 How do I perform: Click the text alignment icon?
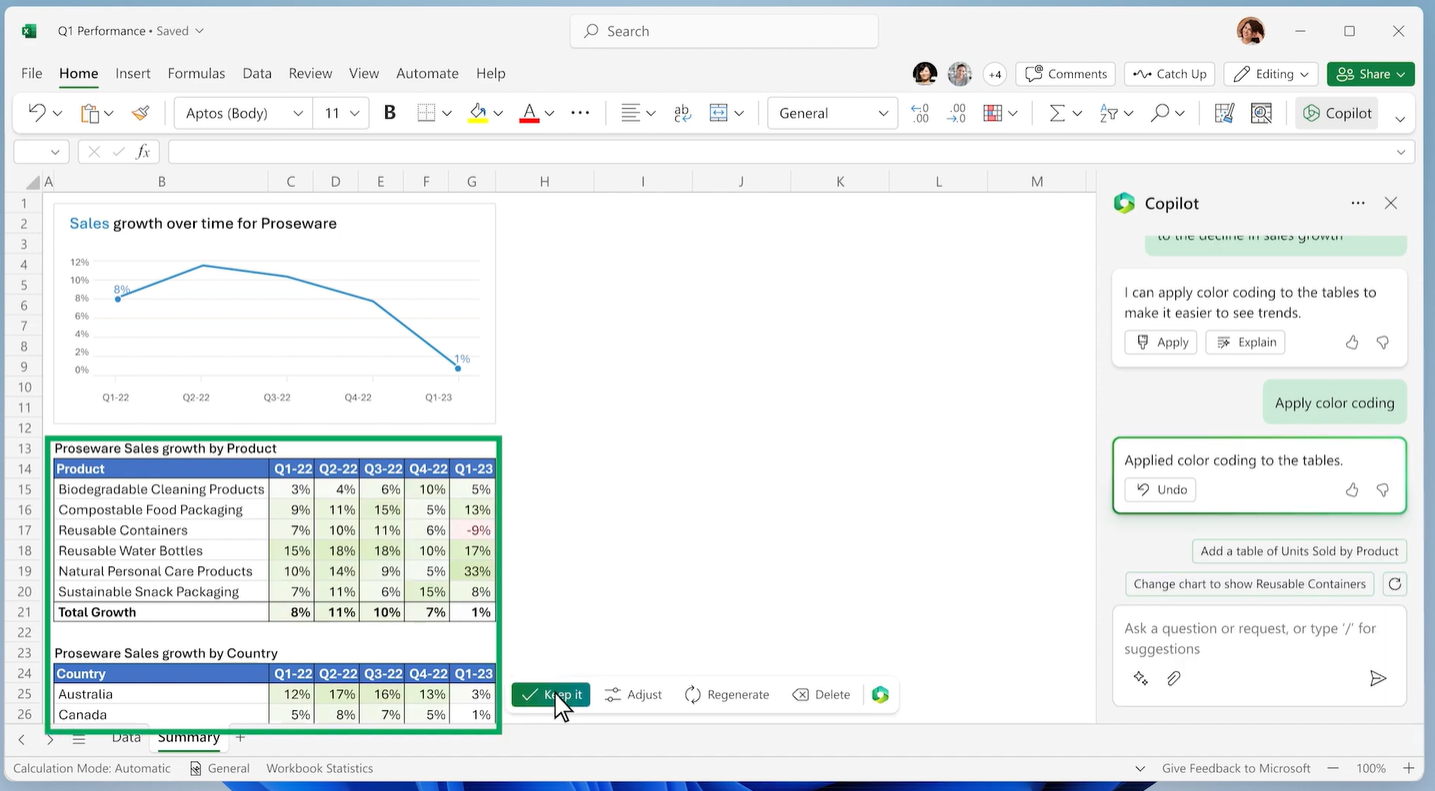coord(630,113)
